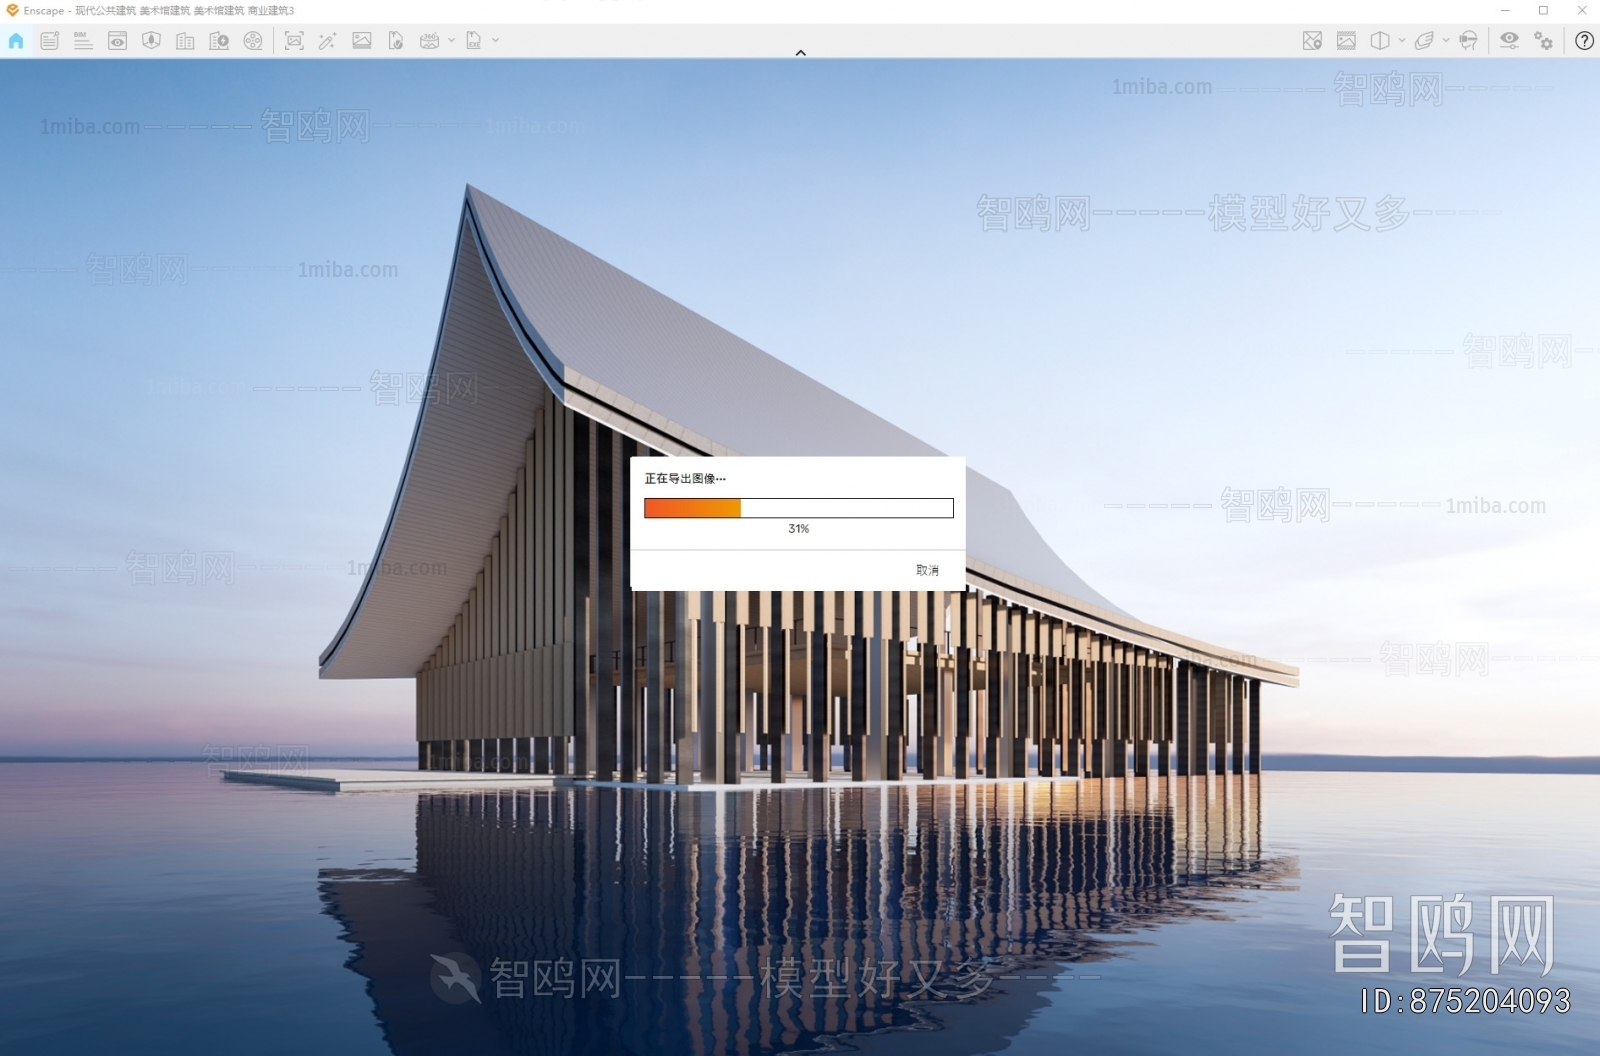
Task: Open the projection mode dropdown
Action: (x=1402, y=41)
